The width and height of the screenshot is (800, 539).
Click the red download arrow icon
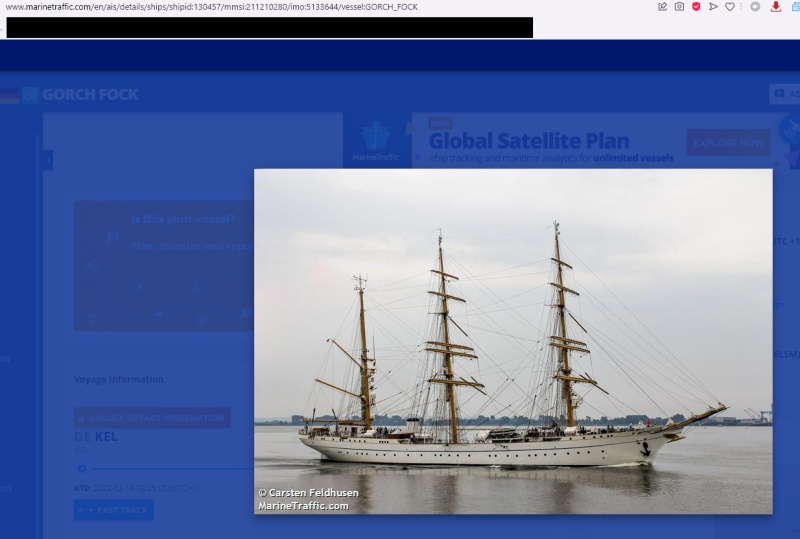775,7
